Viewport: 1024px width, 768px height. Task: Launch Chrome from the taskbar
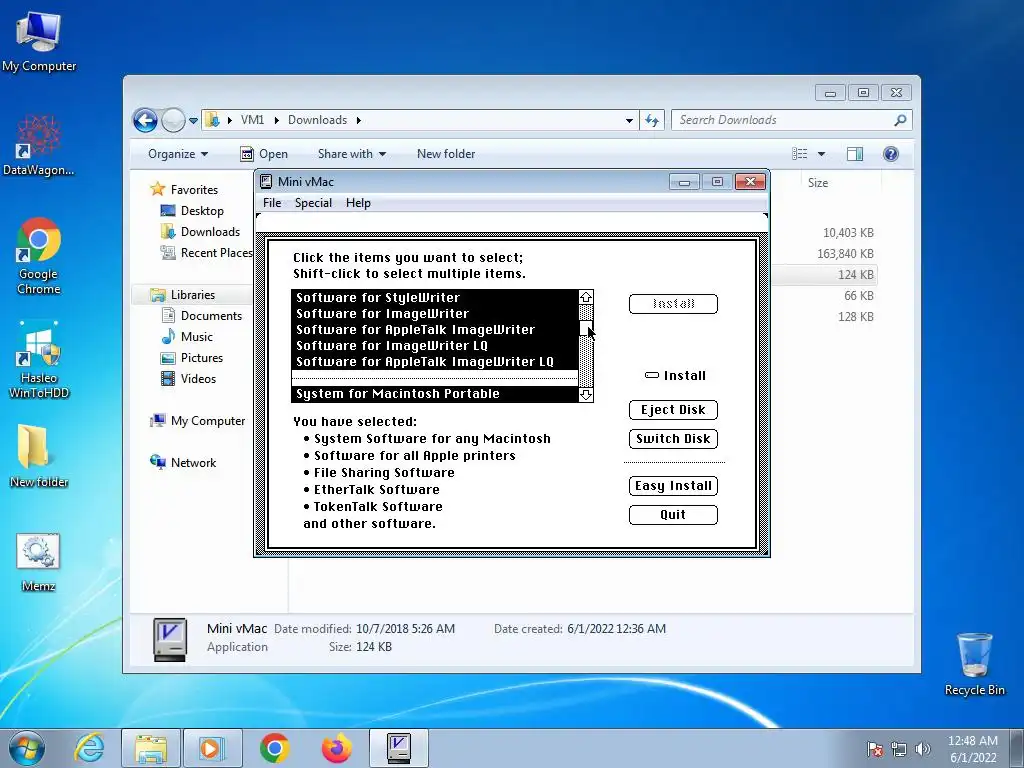point(275,748)
